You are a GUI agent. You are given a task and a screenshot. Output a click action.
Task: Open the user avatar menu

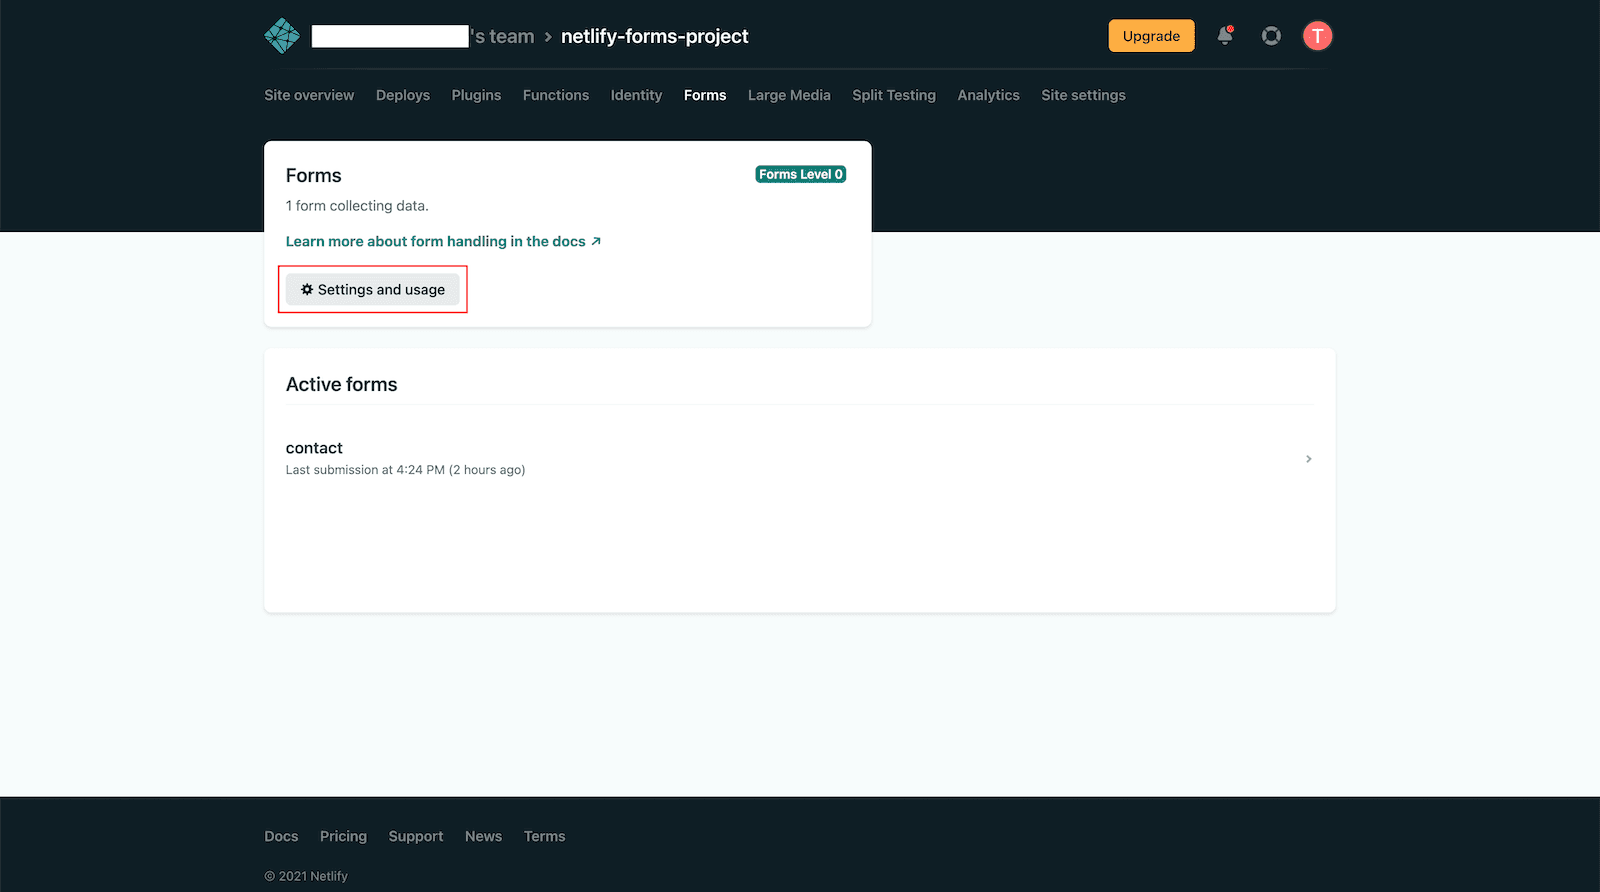tap(1317, 36)
